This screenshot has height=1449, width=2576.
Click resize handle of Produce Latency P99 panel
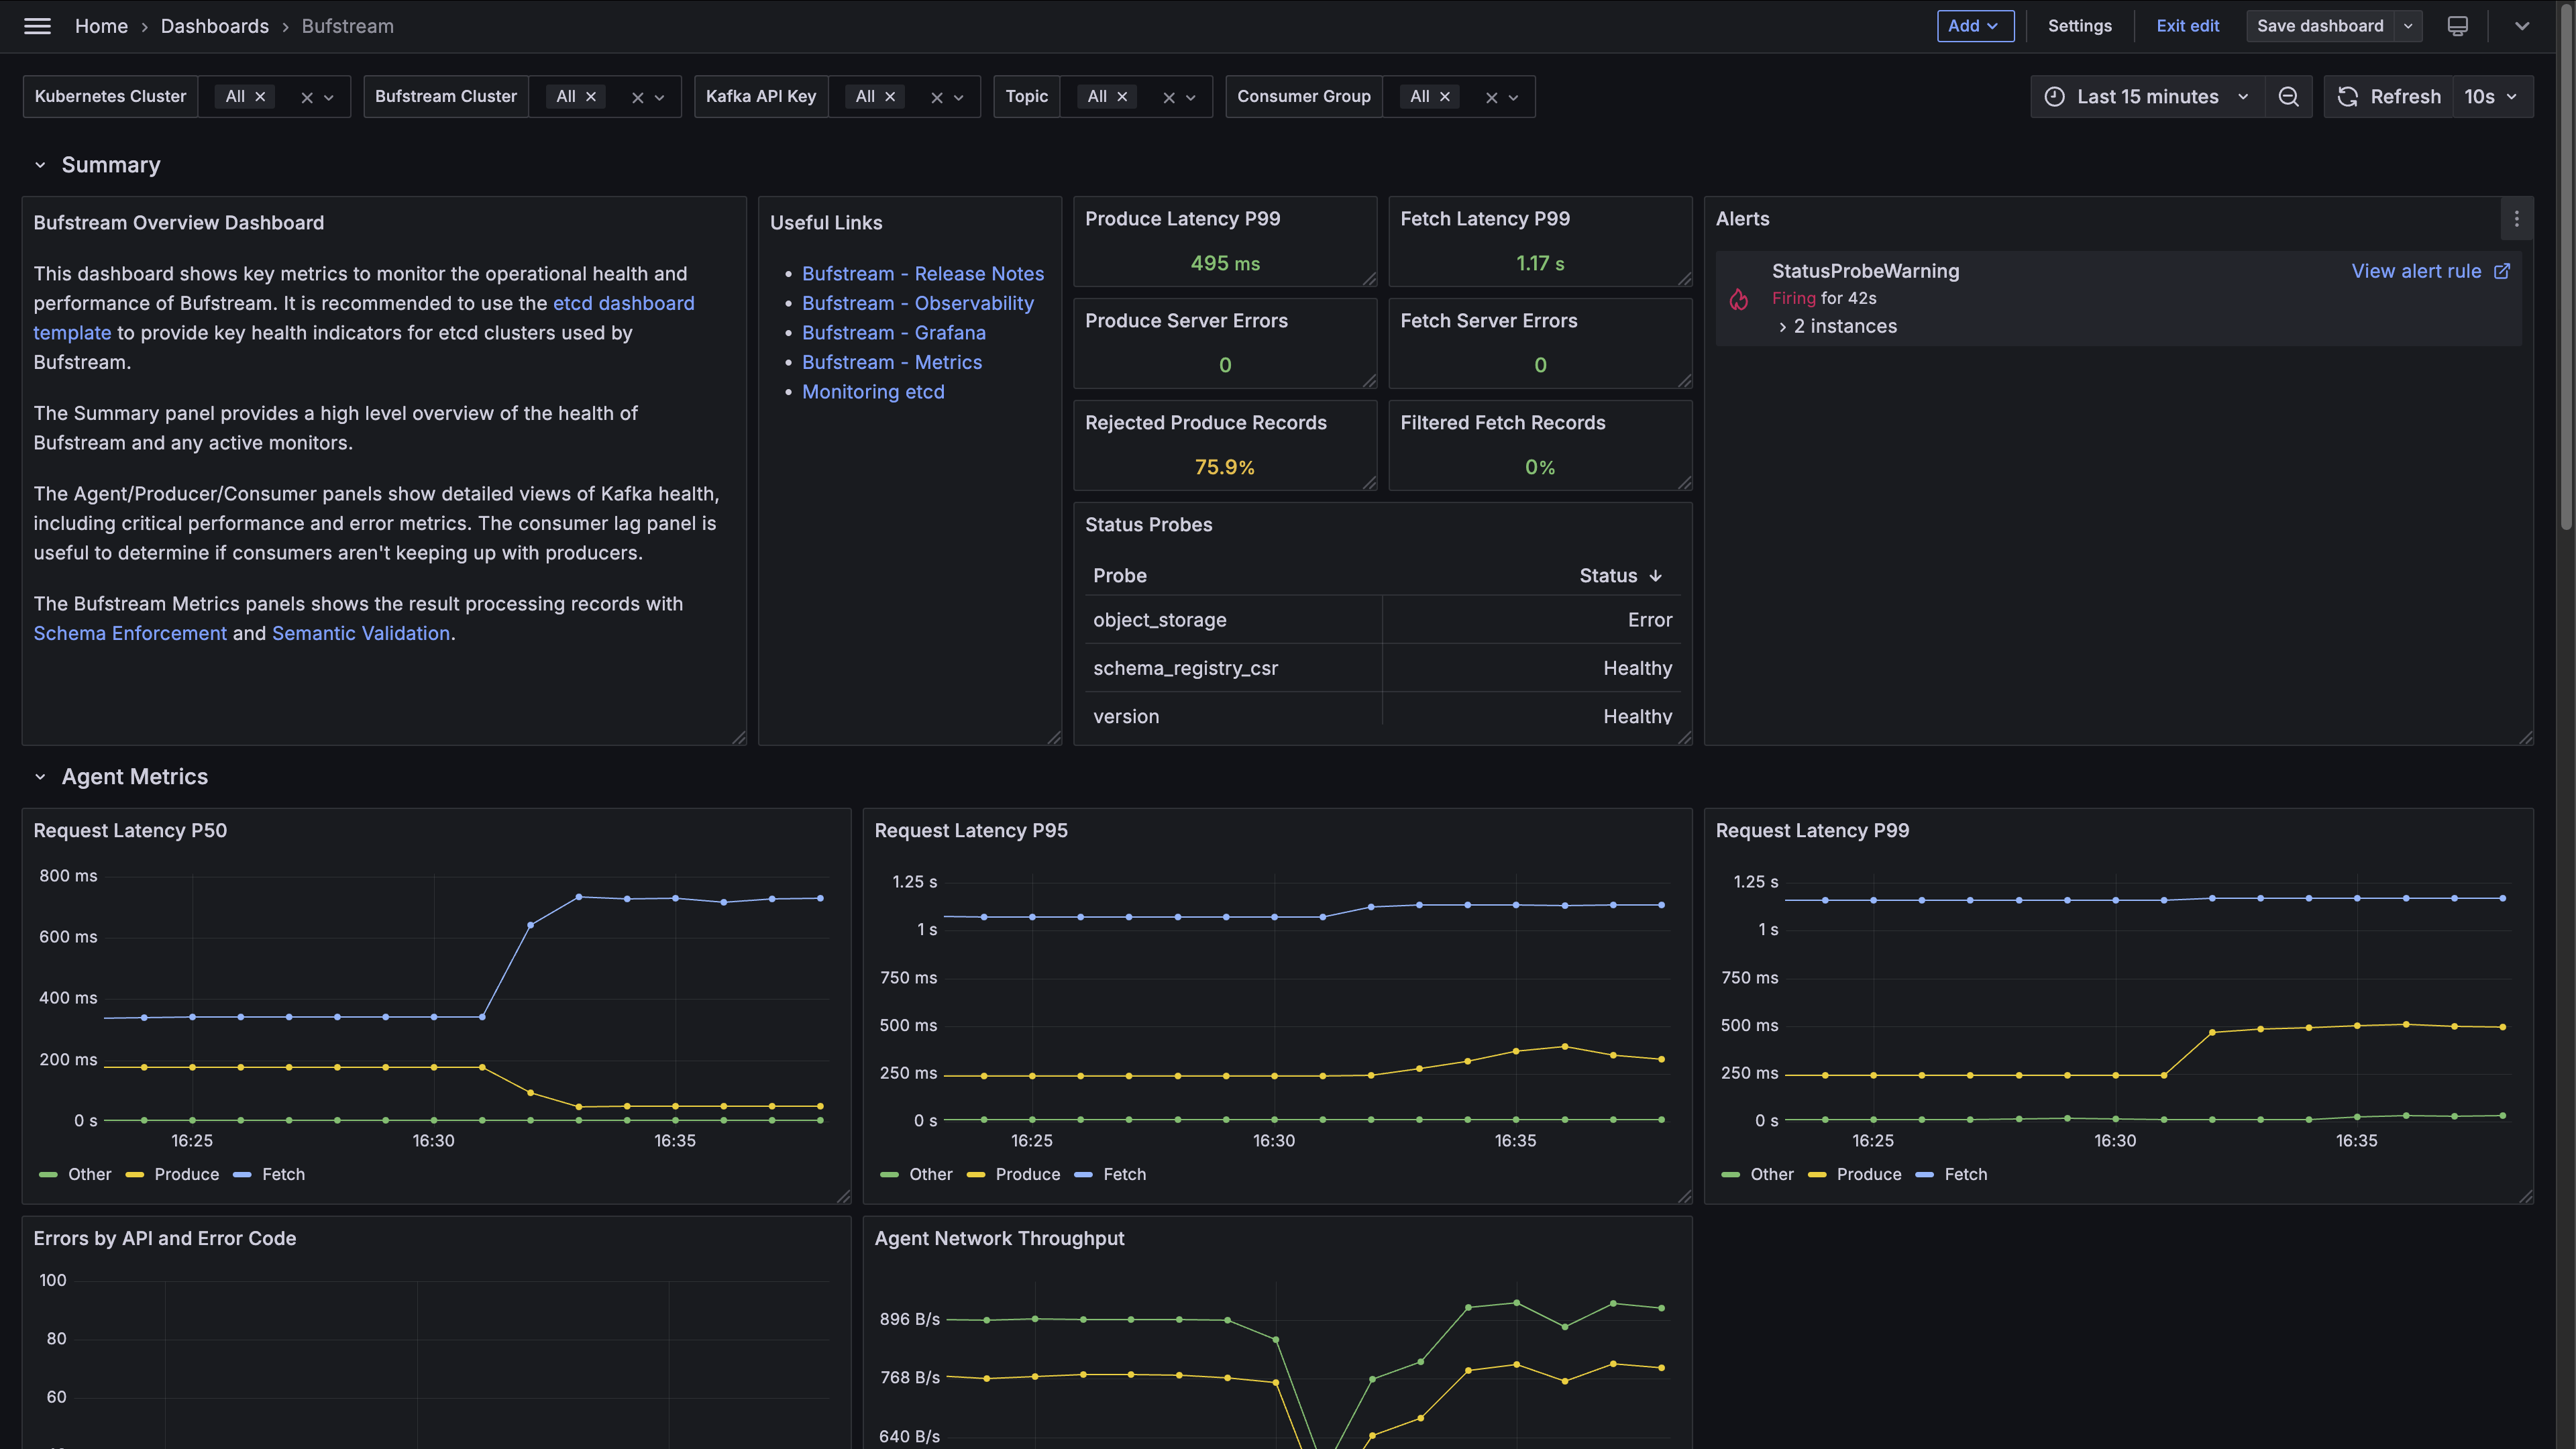point(1369,279)
